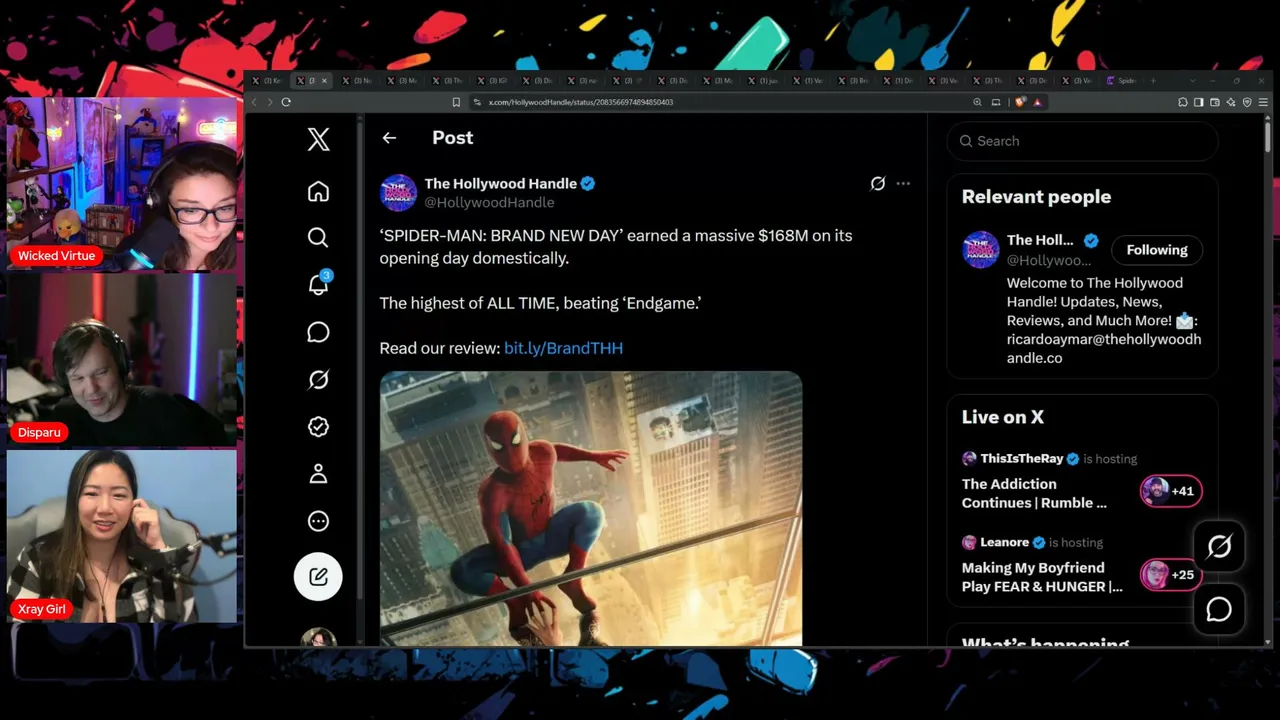Click the Brave Rewards triangle icon
The width and height of the screenshot is (1280, 720).
(x=1037, y=102)
